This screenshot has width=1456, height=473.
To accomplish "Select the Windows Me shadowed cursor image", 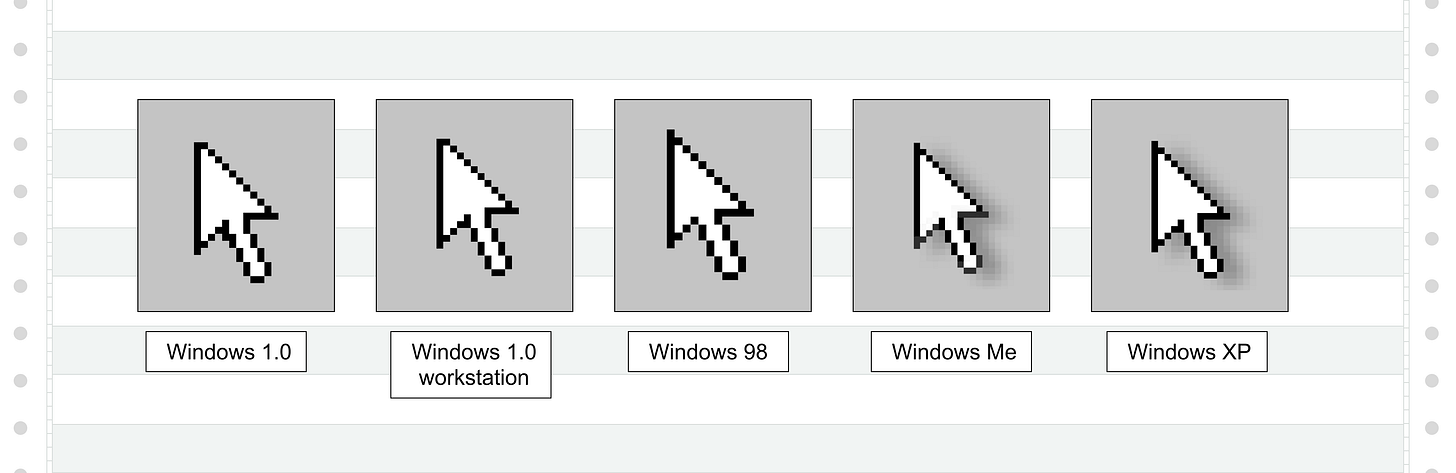I will [951, 205].
